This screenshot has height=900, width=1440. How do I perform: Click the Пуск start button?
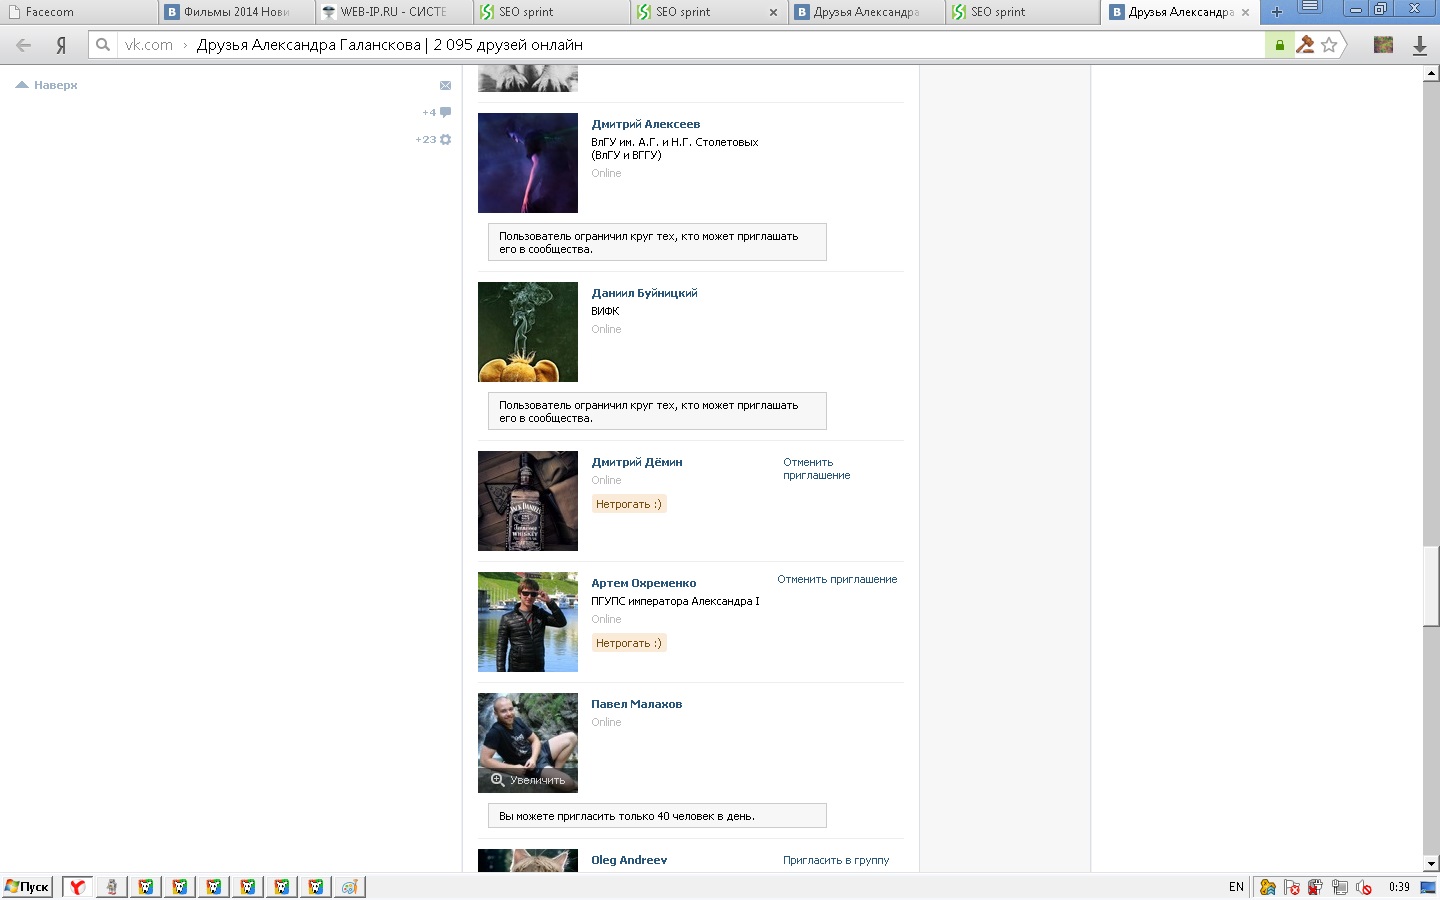tap(27, 886)
